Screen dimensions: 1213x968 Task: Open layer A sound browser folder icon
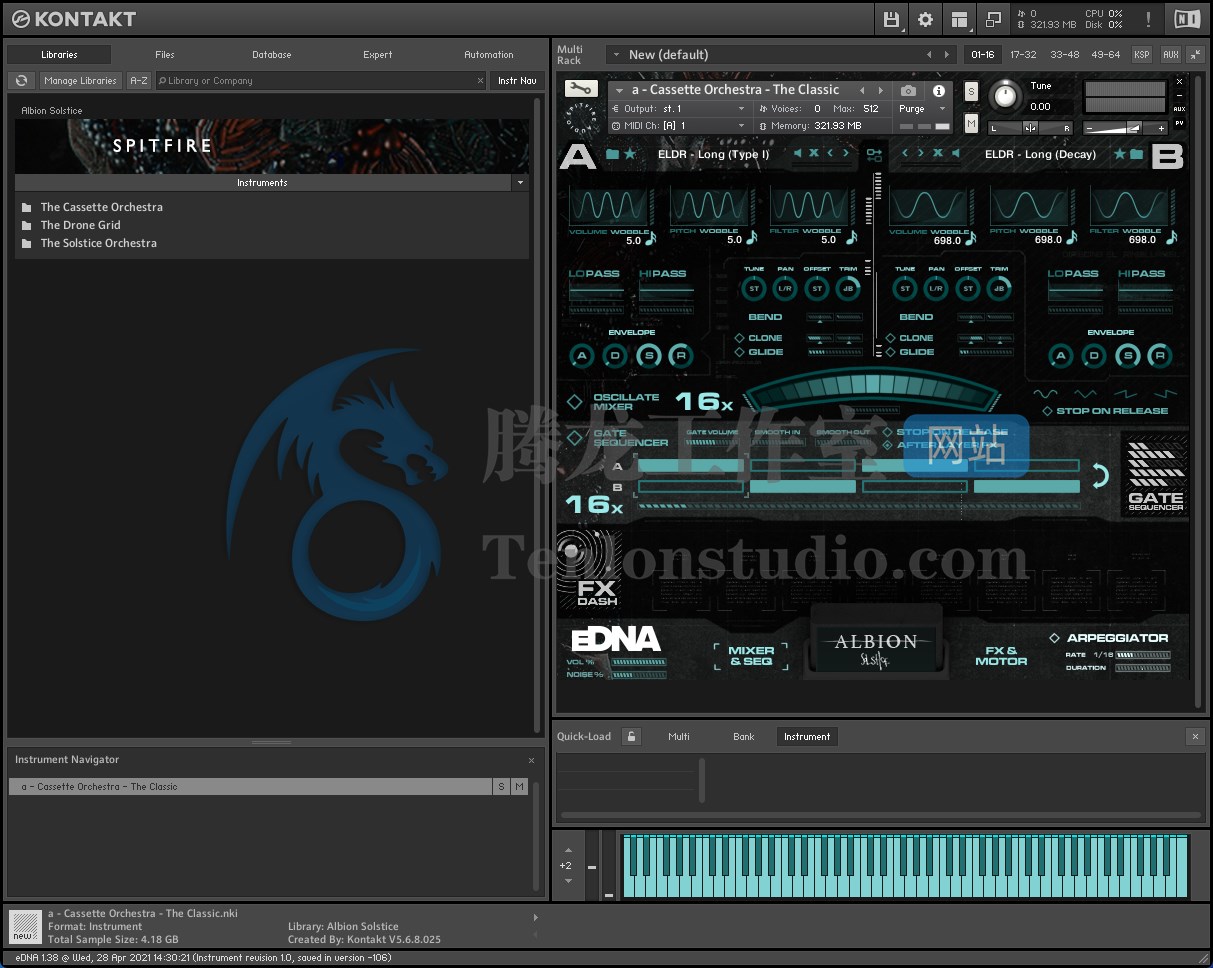[612, 154]
